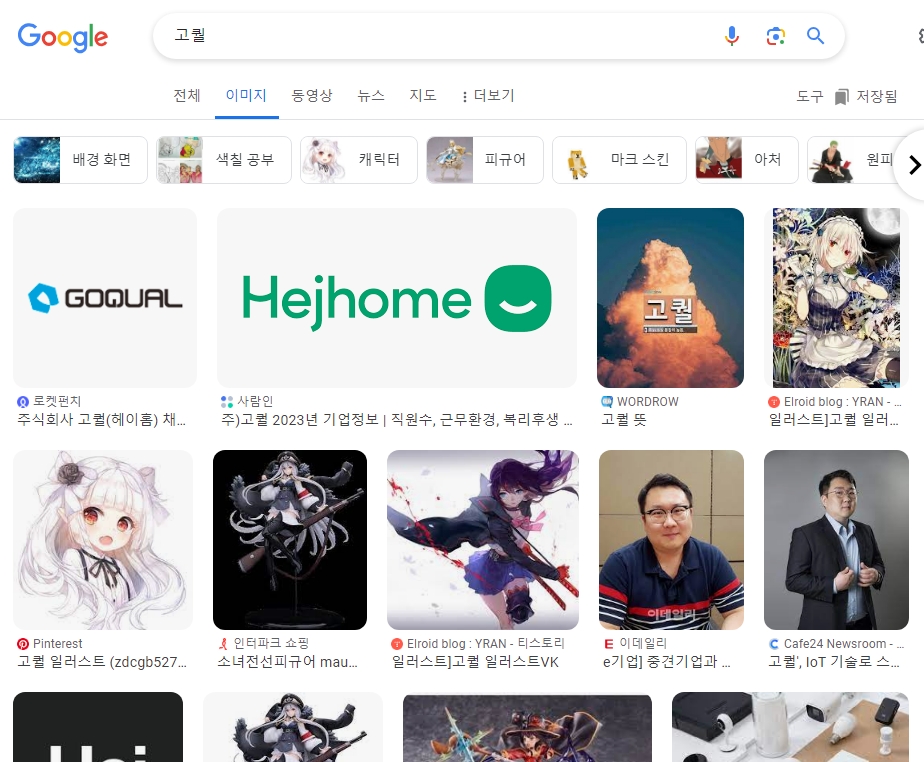
Task: Open the smart home devices product image
Action: (790, 727)
